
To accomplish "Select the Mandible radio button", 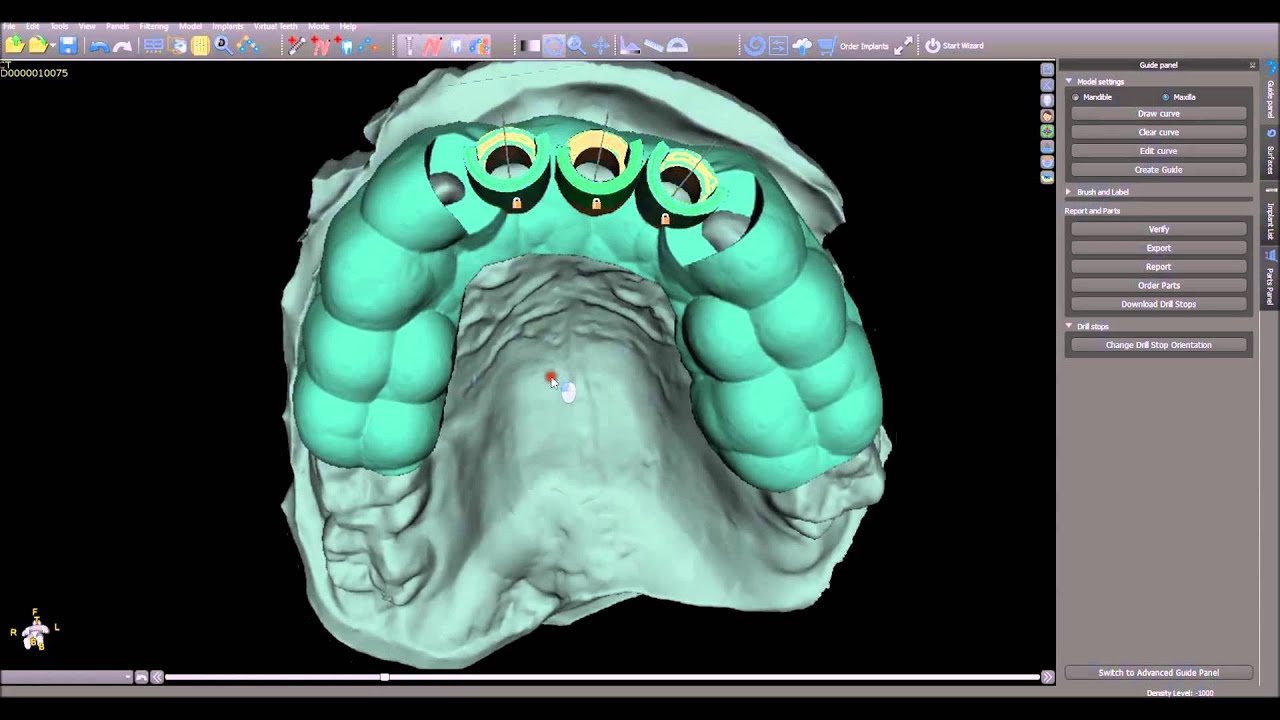I will pyautogui.click(x=1076, y=97).
